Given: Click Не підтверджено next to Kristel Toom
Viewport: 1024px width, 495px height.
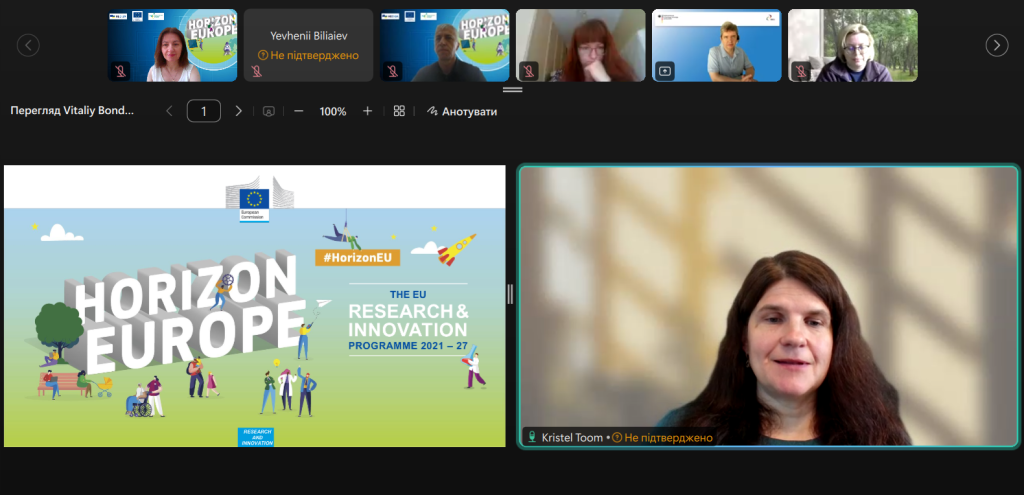Looking at the screenshot, I should point(662,438).
